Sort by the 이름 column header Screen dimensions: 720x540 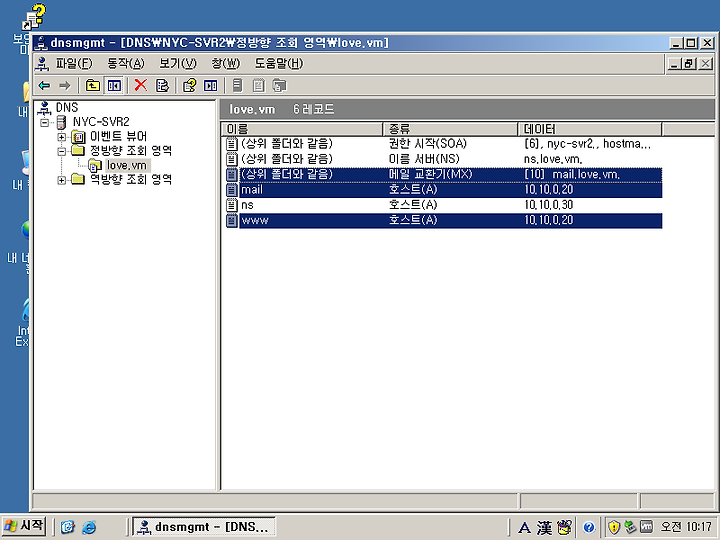302,129
